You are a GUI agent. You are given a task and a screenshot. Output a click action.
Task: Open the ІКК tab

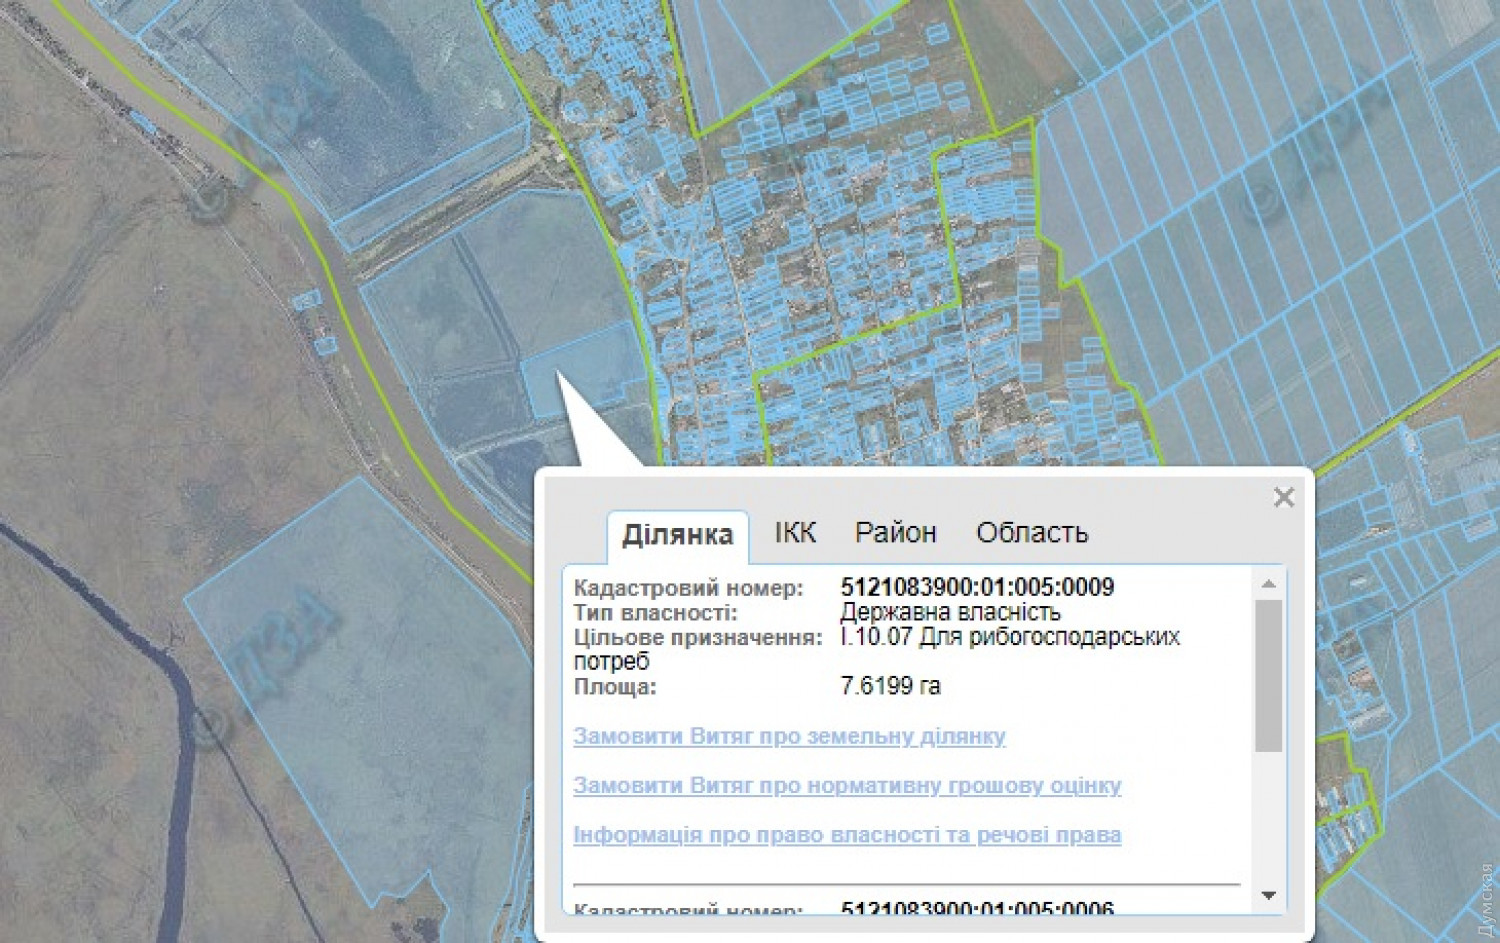click(x=795, y=533)
